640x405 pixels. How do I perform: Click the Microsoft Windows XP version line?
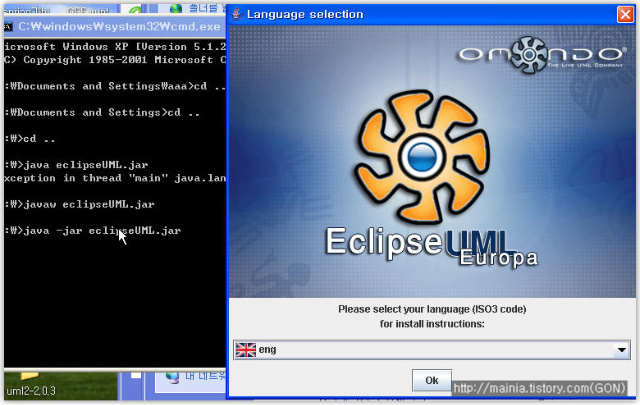pos(115,47)
